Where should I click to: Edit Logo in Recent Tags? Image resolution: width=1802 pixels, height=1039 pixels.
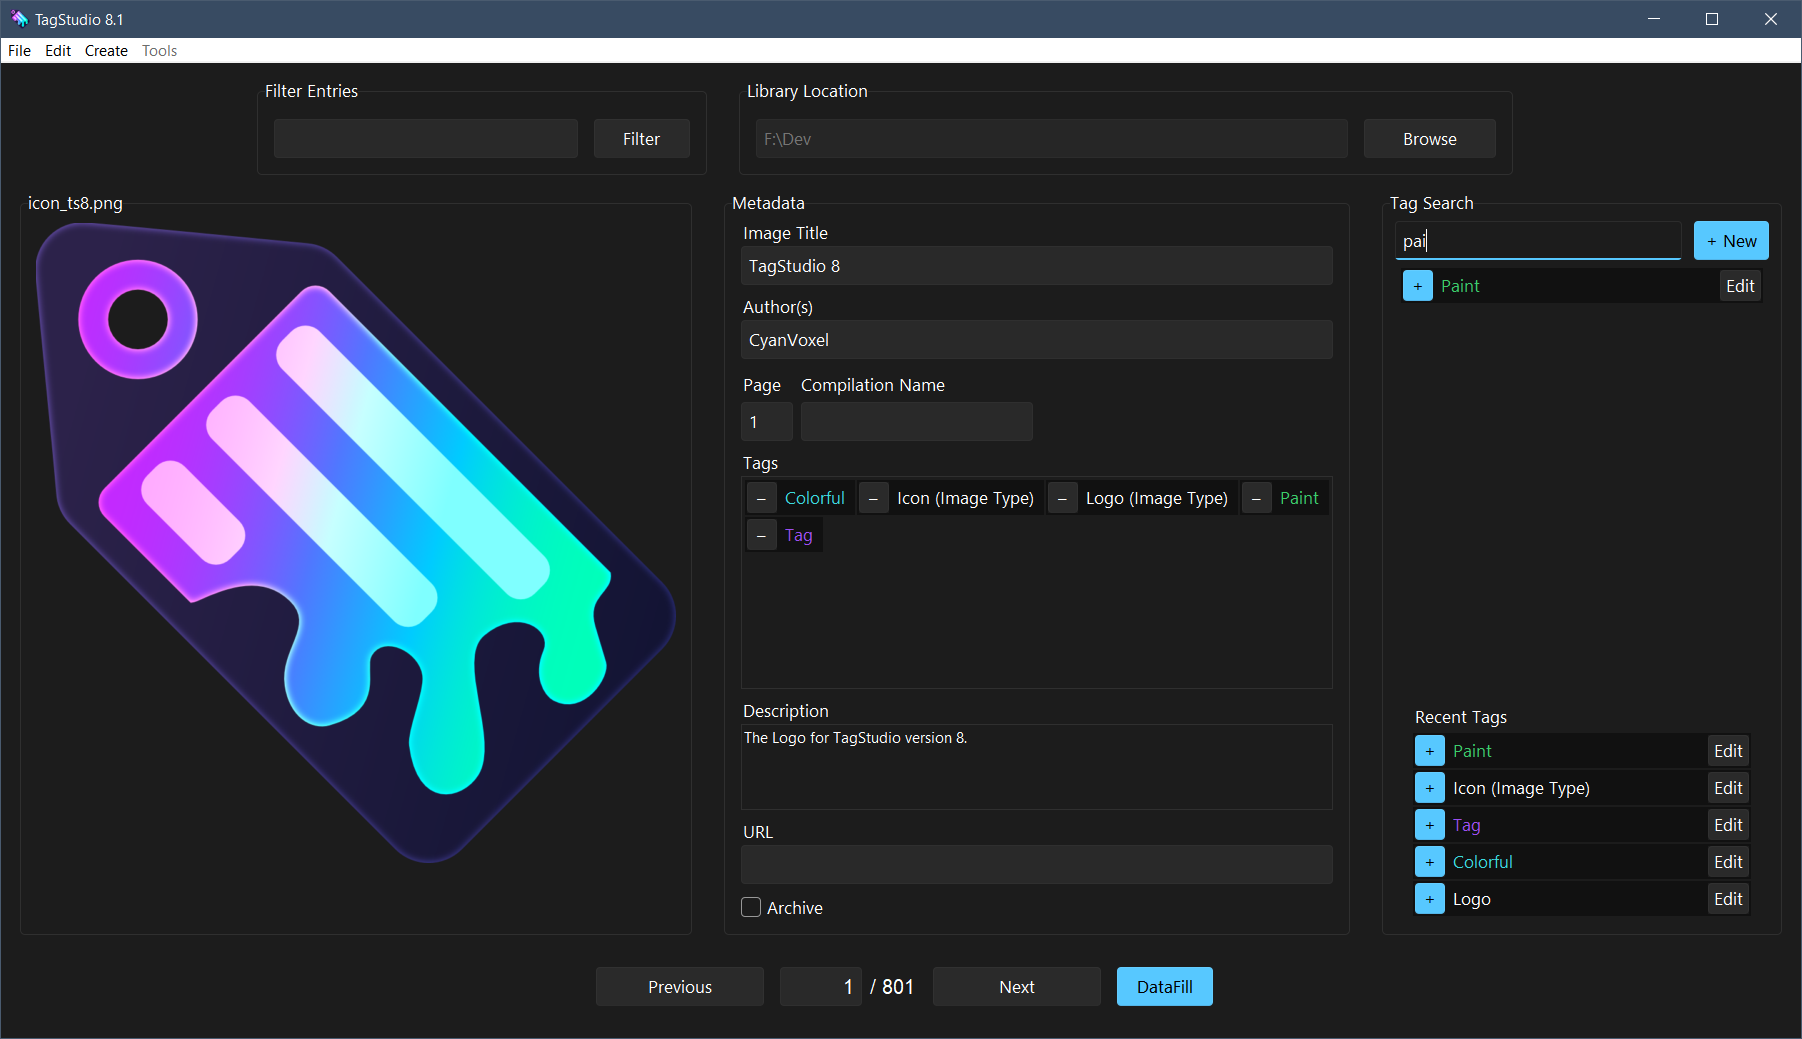tap(1728, 899)
